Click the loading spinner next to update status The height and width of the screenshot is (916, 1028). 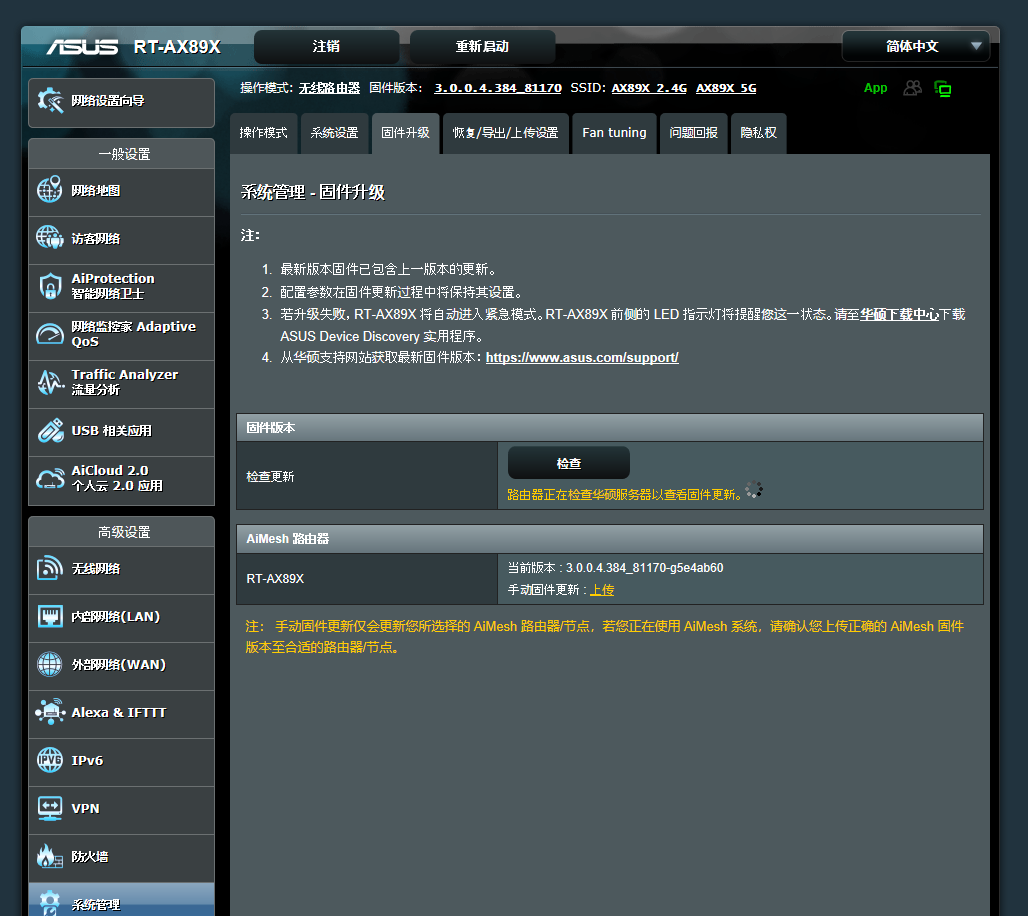point(754,489)
